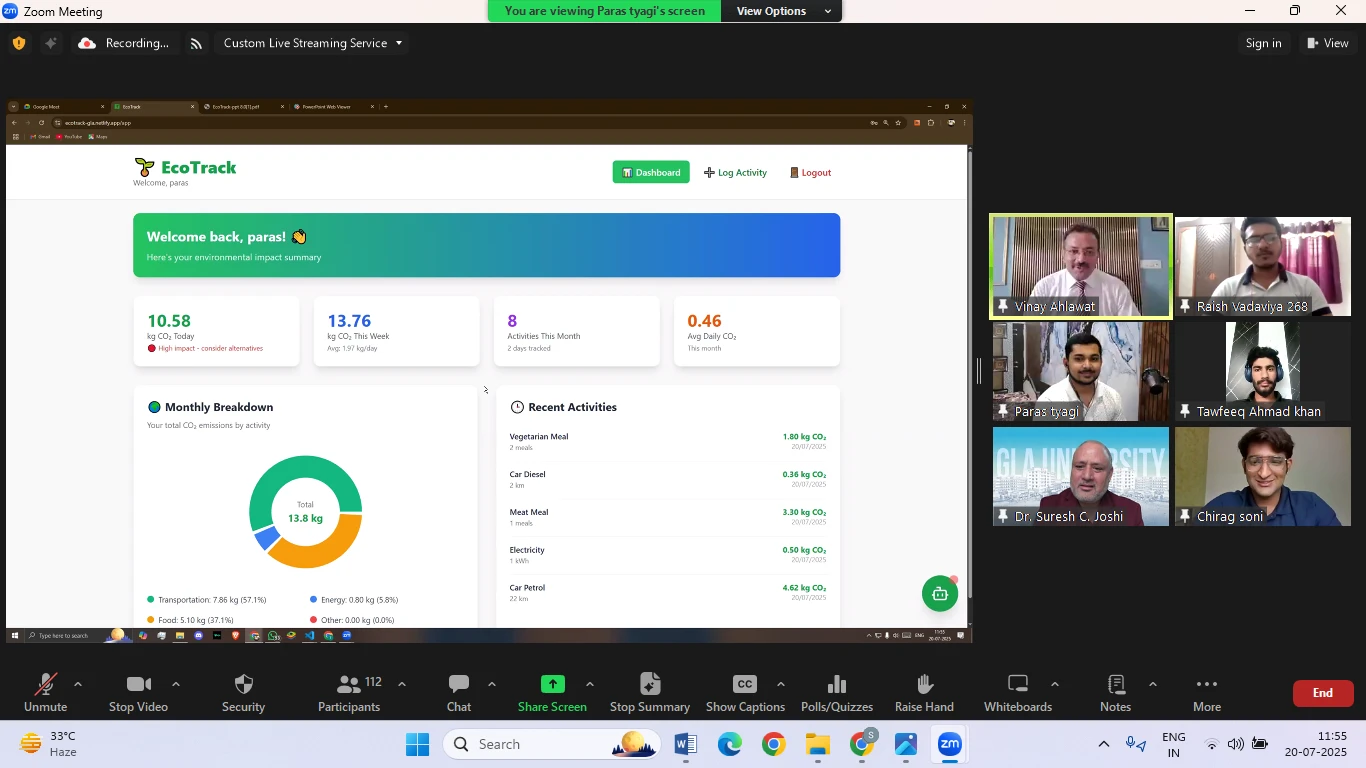Open the More menu
The height and width of the screenshot is (768, 1366).
[x=1206, y=685]
